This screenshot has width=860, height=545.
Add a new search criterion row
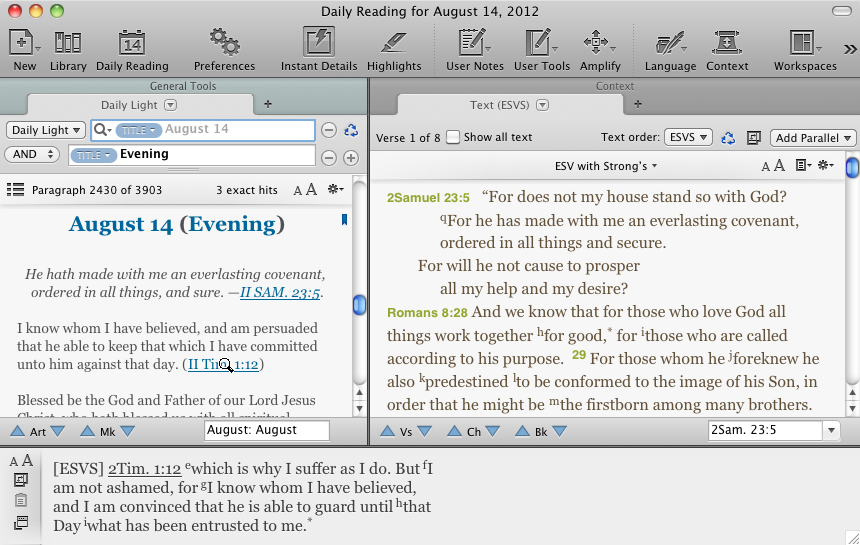[x=351, y=157]
